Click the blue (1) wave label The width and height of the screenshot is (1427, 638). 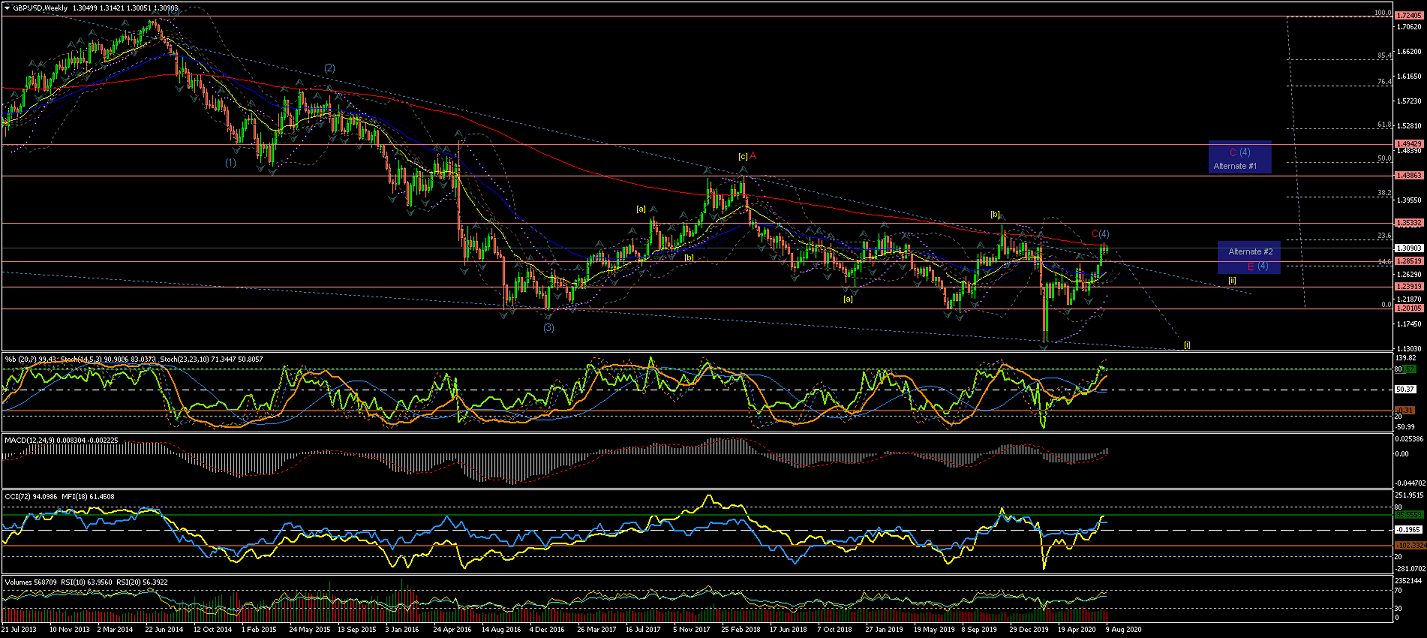click(x=230, y=162)
